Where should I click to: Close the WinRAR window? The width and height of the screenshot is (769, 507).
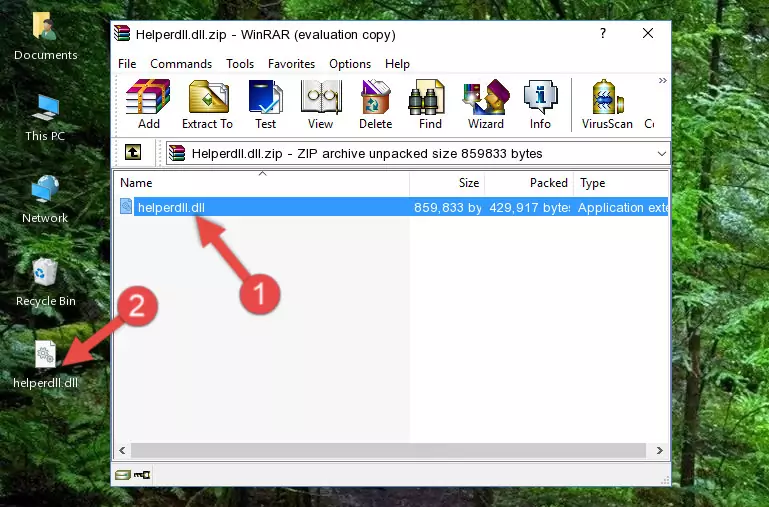(x=648, y=33)
